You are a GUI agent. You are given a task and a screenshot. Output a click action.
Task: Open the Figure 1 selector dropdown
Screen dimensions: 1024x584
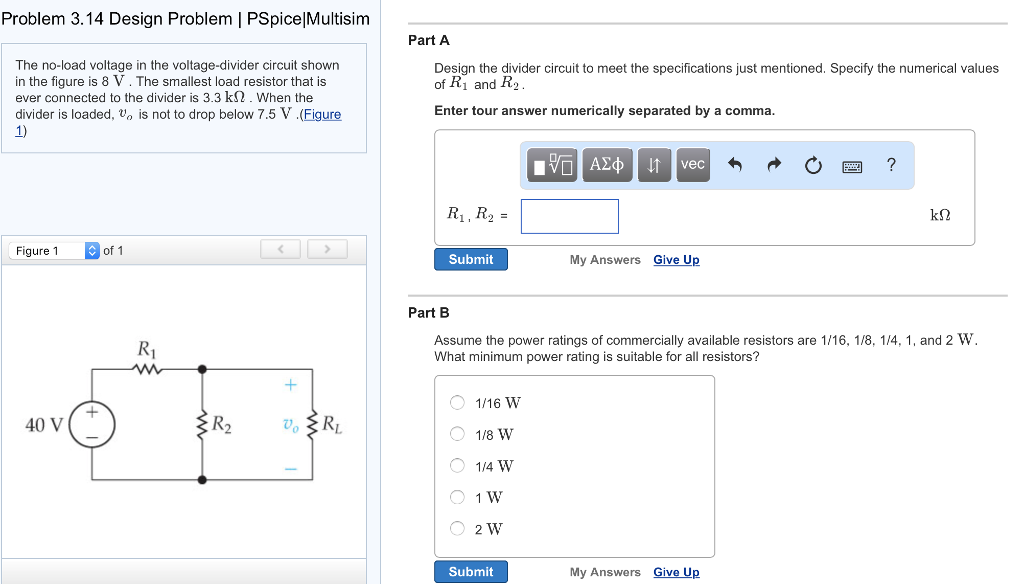coord(93,250)
